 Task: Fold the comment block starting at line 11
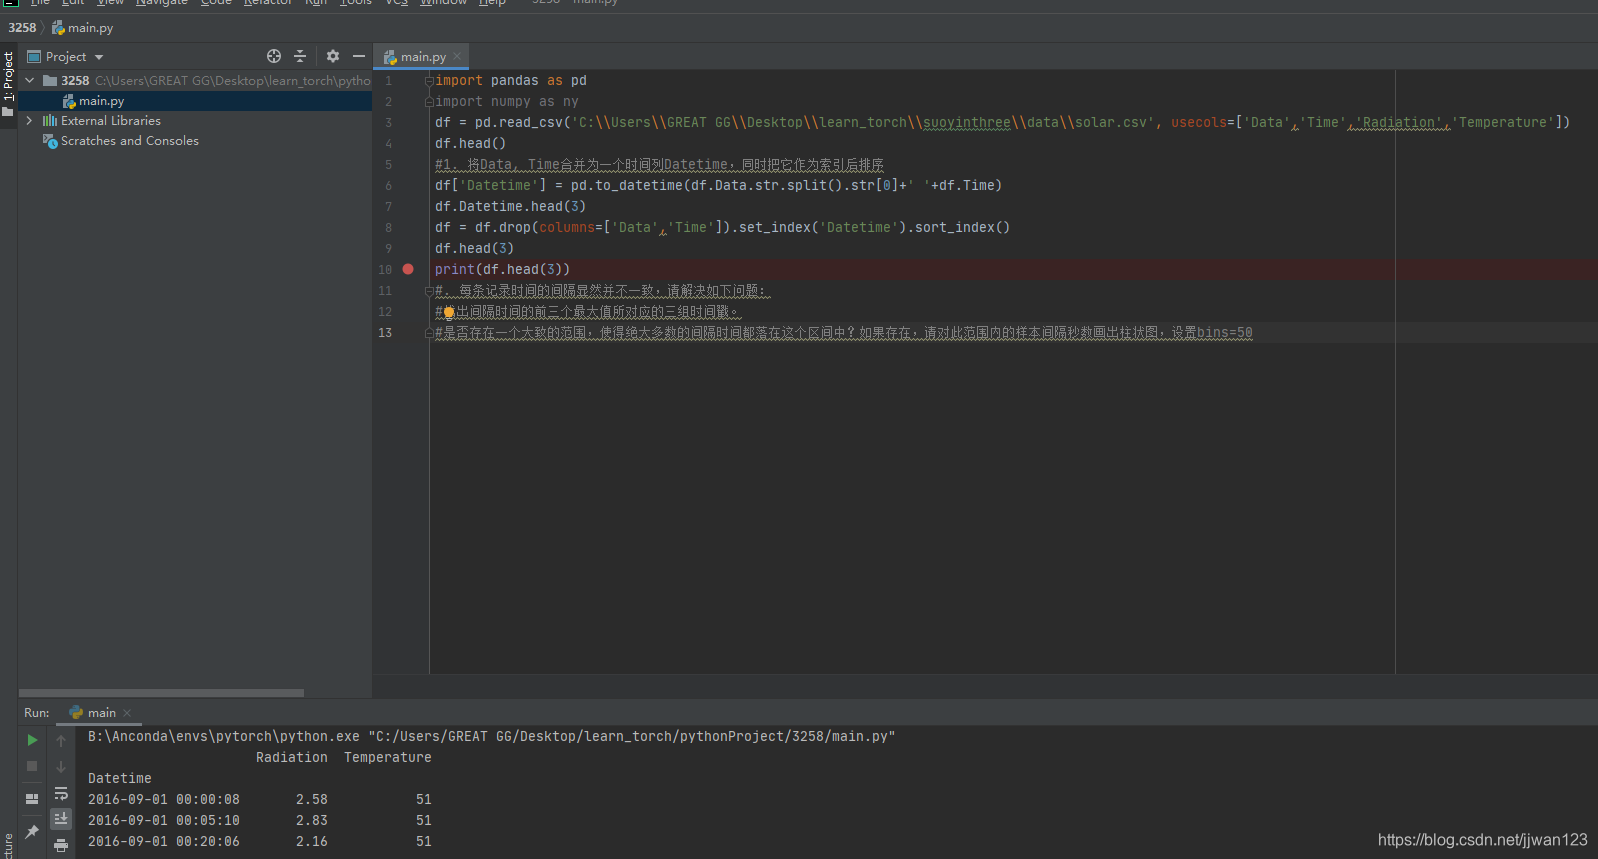[429, 290]
